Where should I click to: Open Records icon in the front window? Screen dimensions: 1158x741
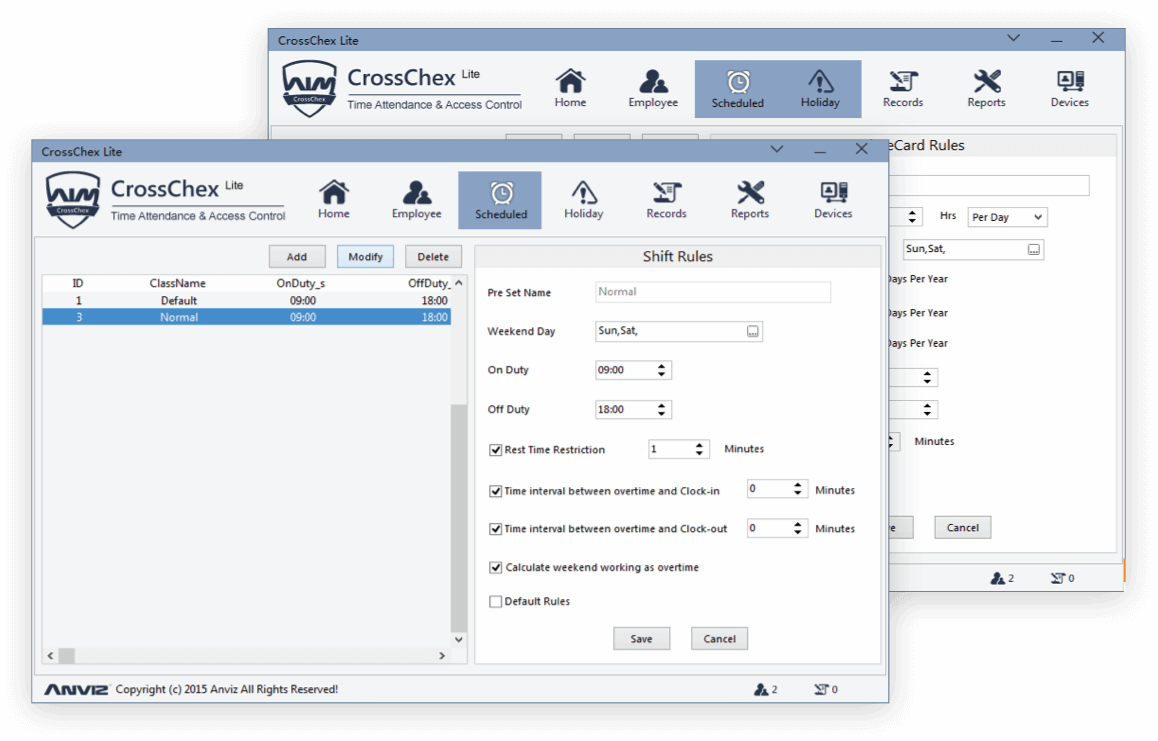666,199
